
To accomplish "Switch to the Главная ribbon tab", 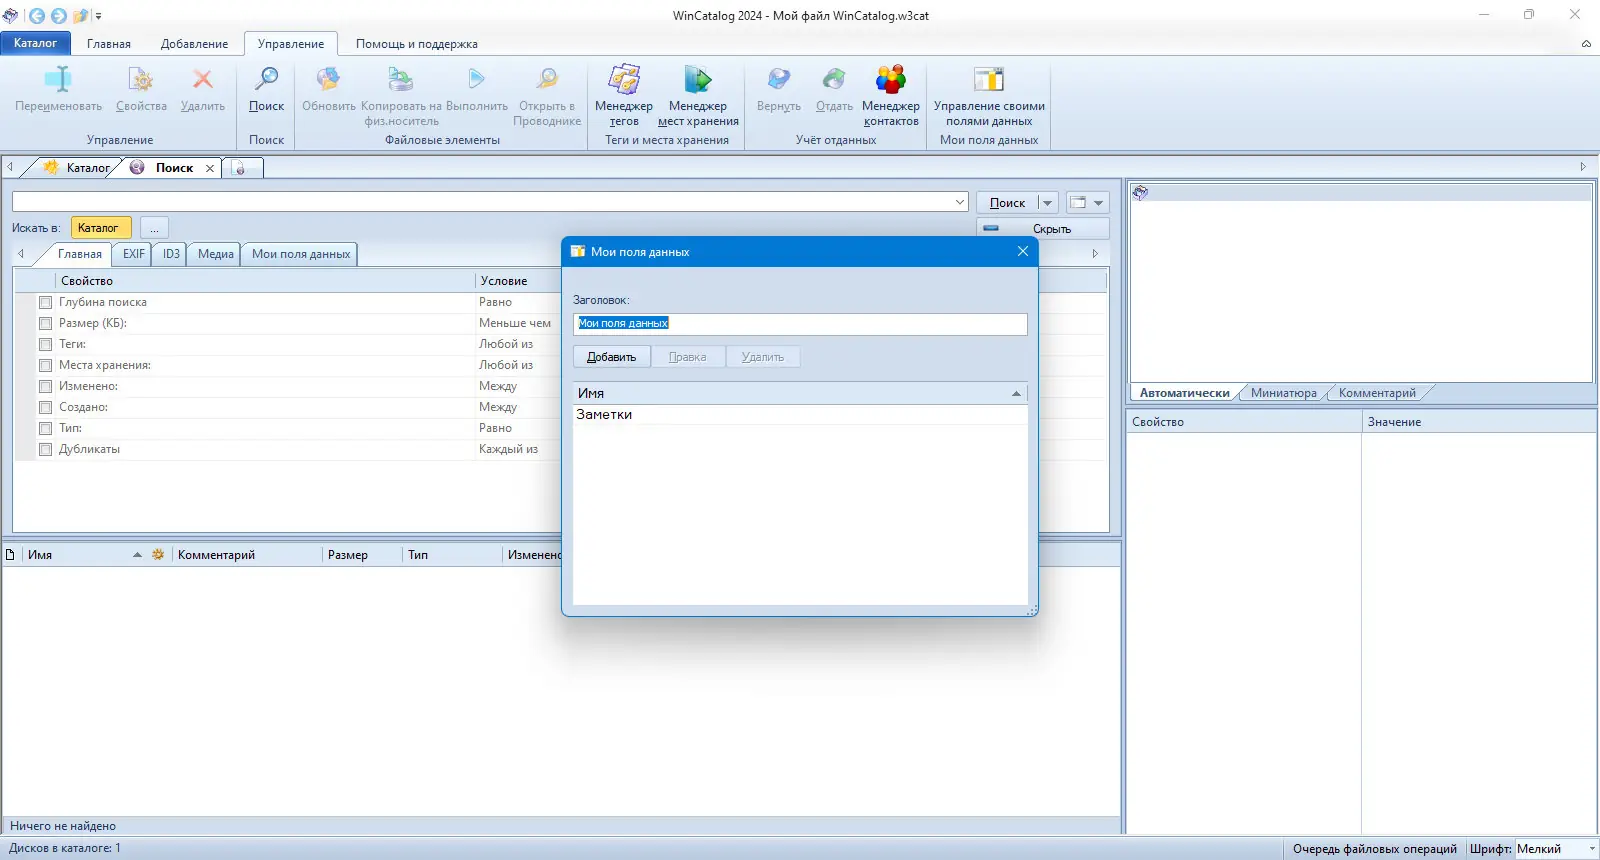I will click(109, 44).
